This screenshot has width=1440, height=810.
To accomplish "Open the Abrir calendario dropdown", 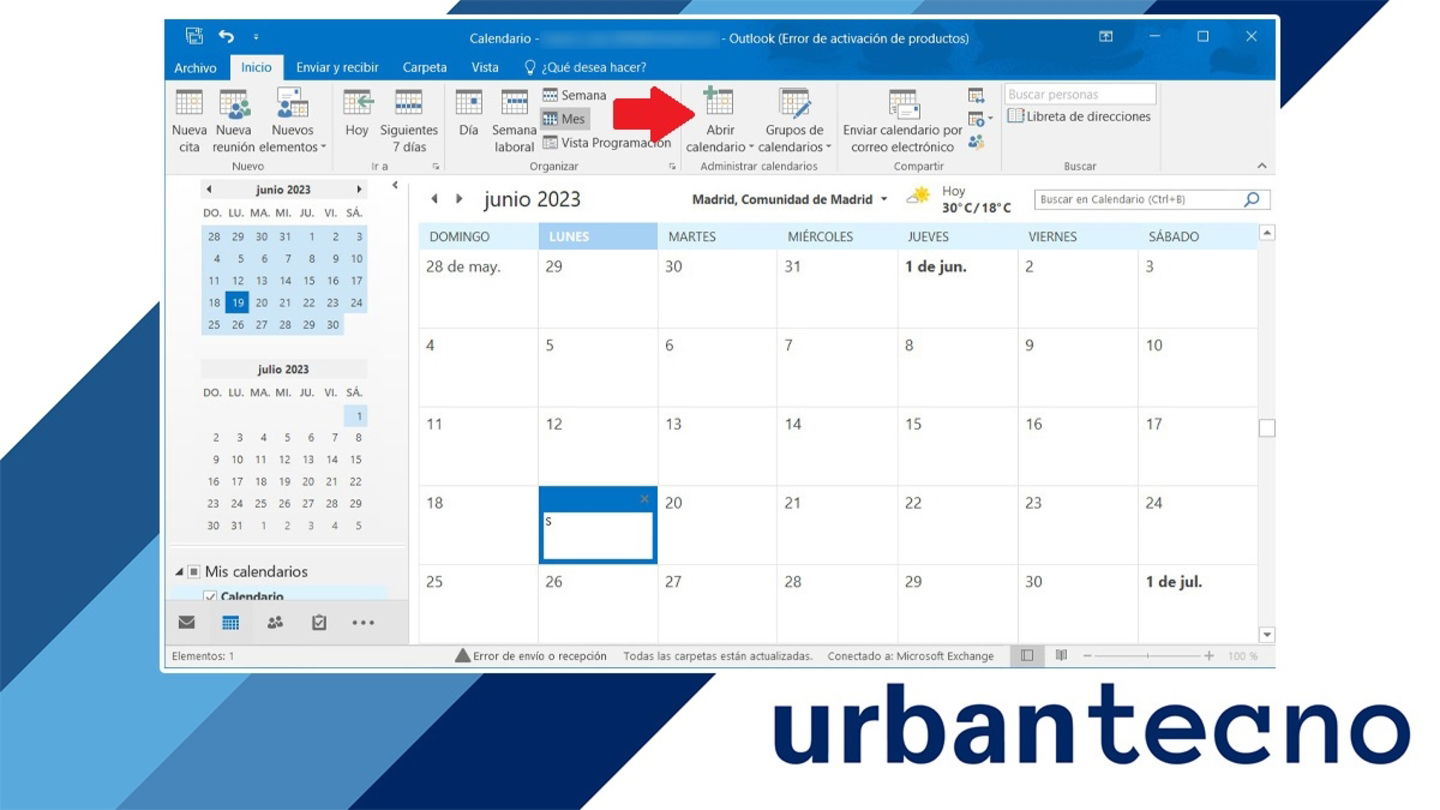I will pos(719,121).
